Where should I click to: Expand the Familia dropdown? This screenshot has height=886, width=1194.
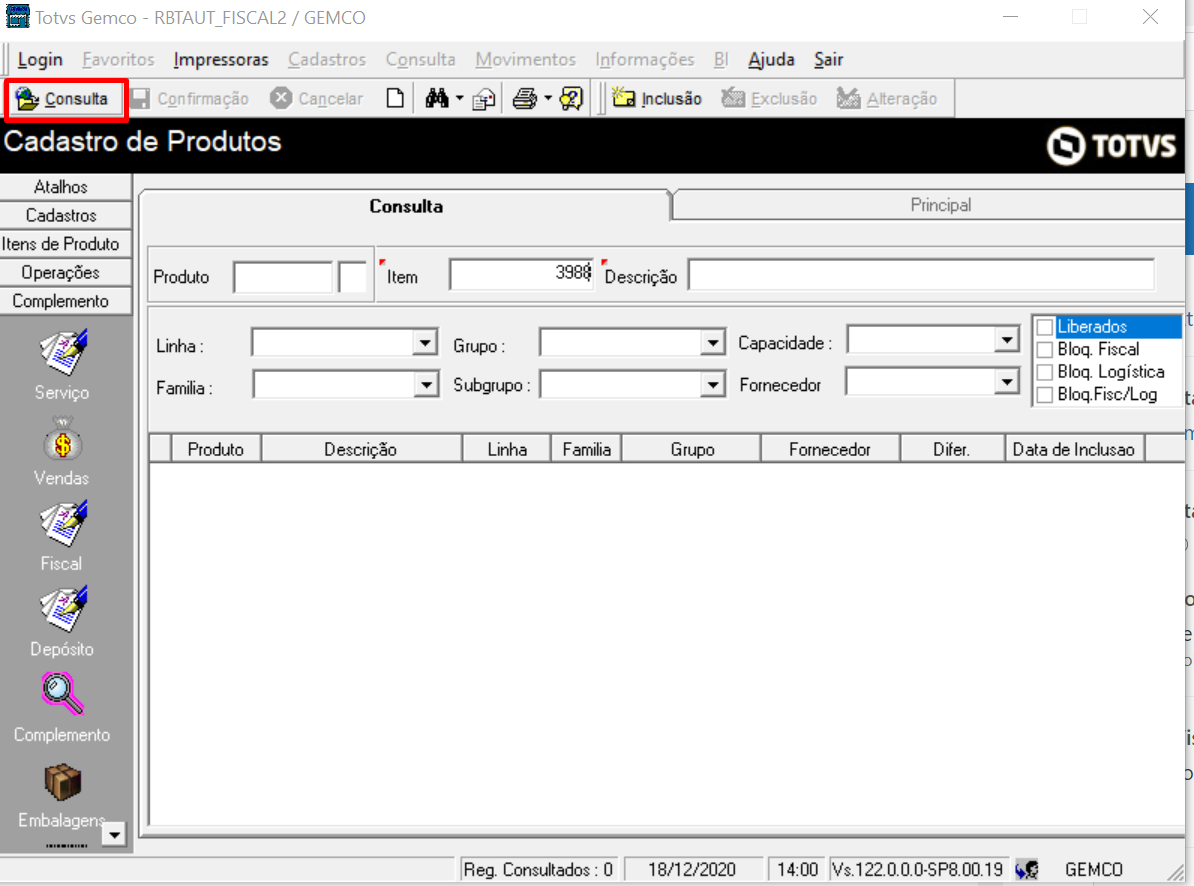426,385
